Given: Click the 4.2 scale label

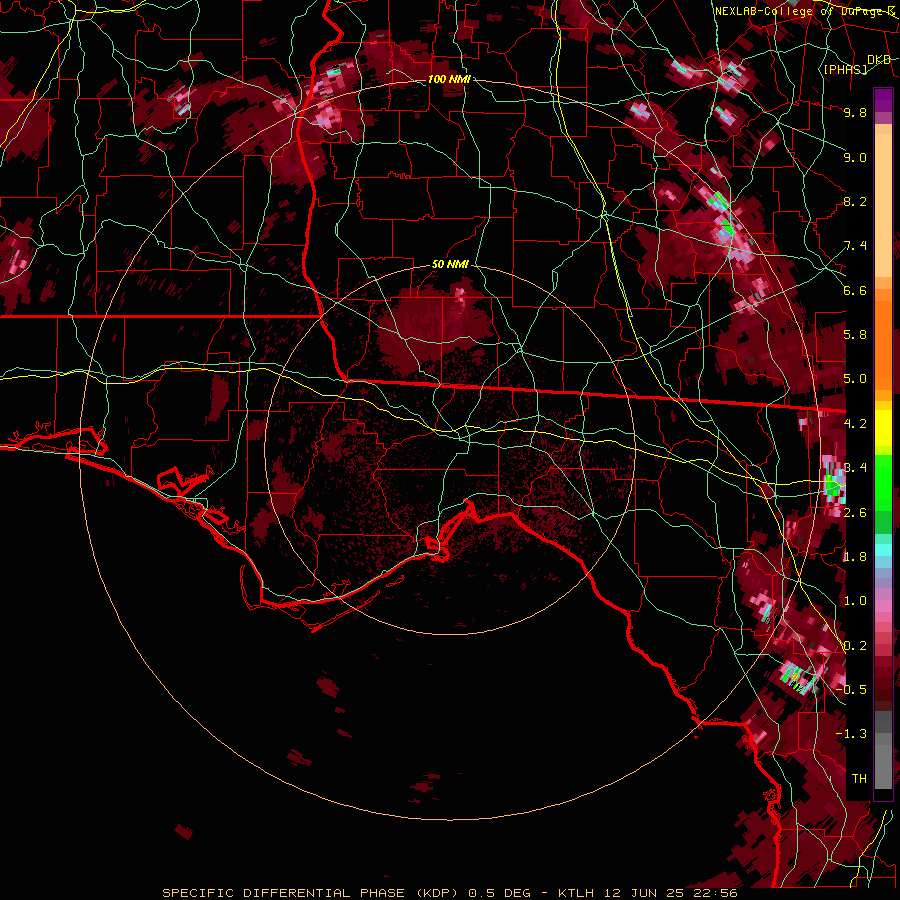Looking at the screenshot, I should pyautogui.click(x=855, y=424).
